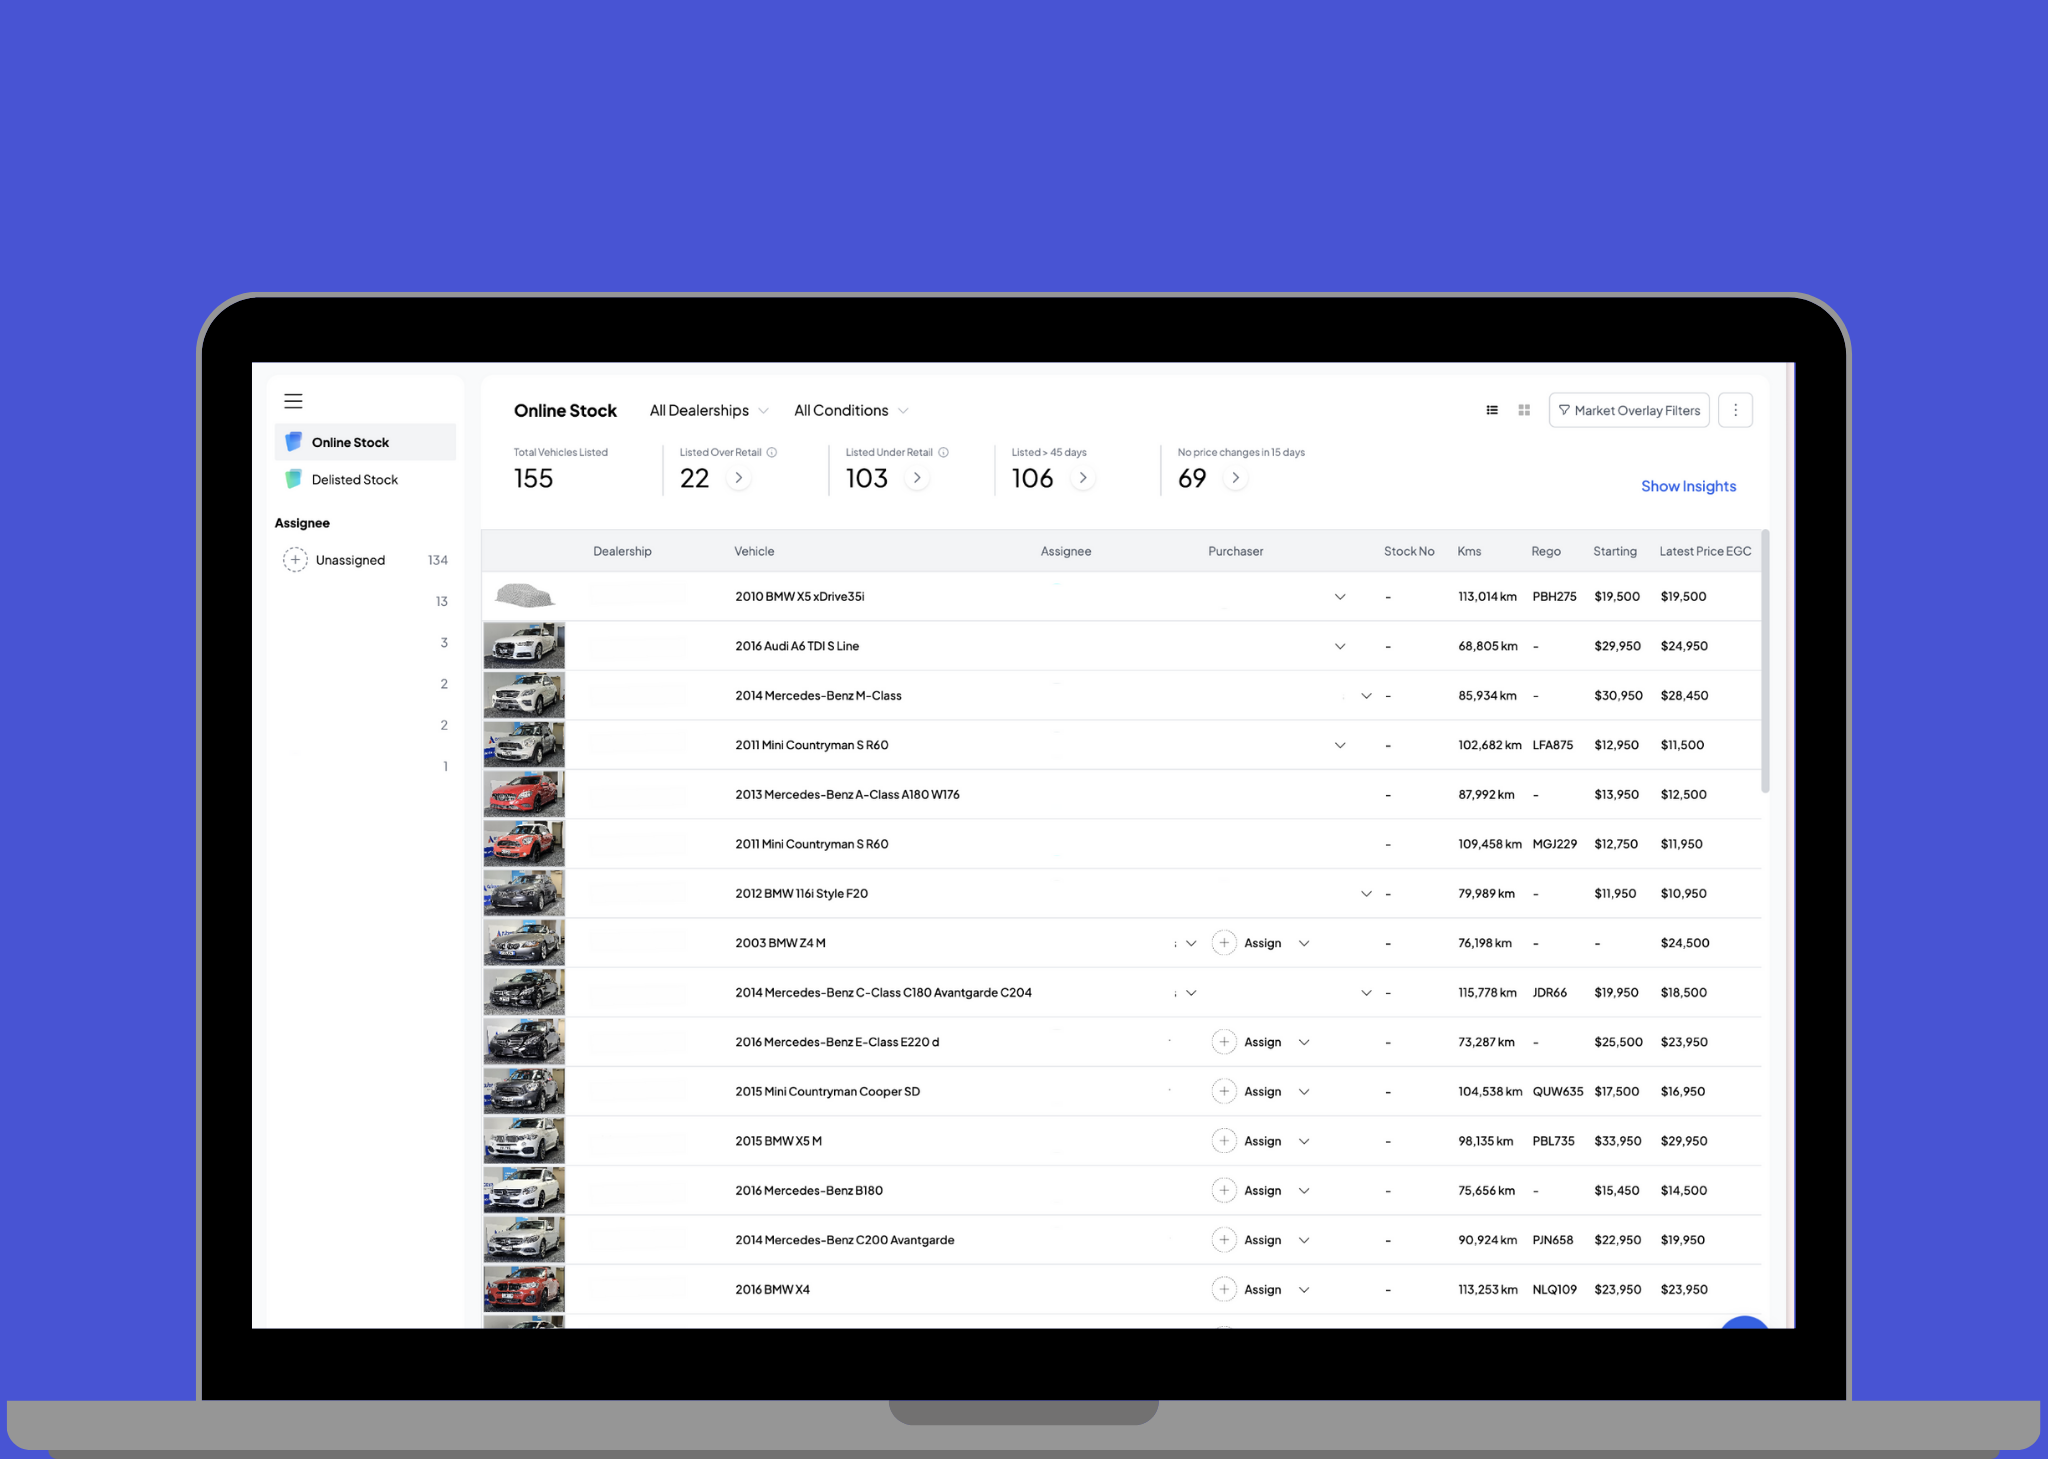Click the arrow beside Listed Over Retail count
2048x1459 pixels.
coord(739,478)
